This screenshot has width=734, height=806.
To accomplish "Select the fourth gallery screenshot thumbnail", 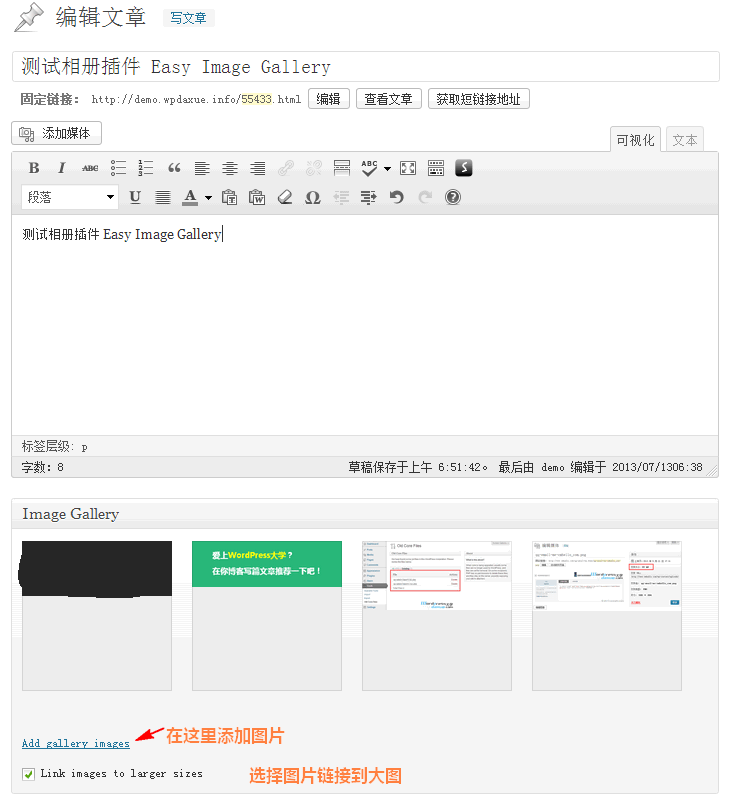I will coord(607,615).
